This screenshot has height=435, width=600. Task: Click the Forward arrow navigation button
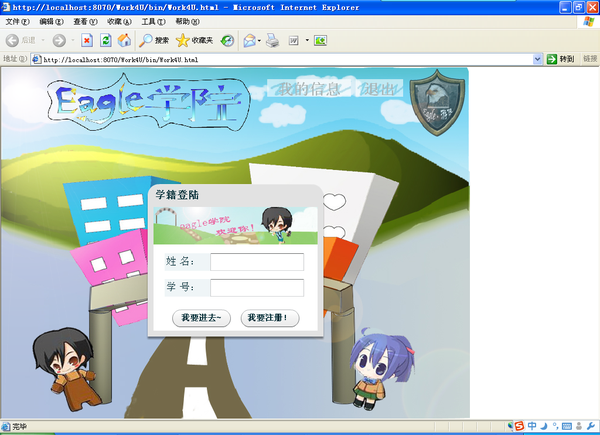58,40
